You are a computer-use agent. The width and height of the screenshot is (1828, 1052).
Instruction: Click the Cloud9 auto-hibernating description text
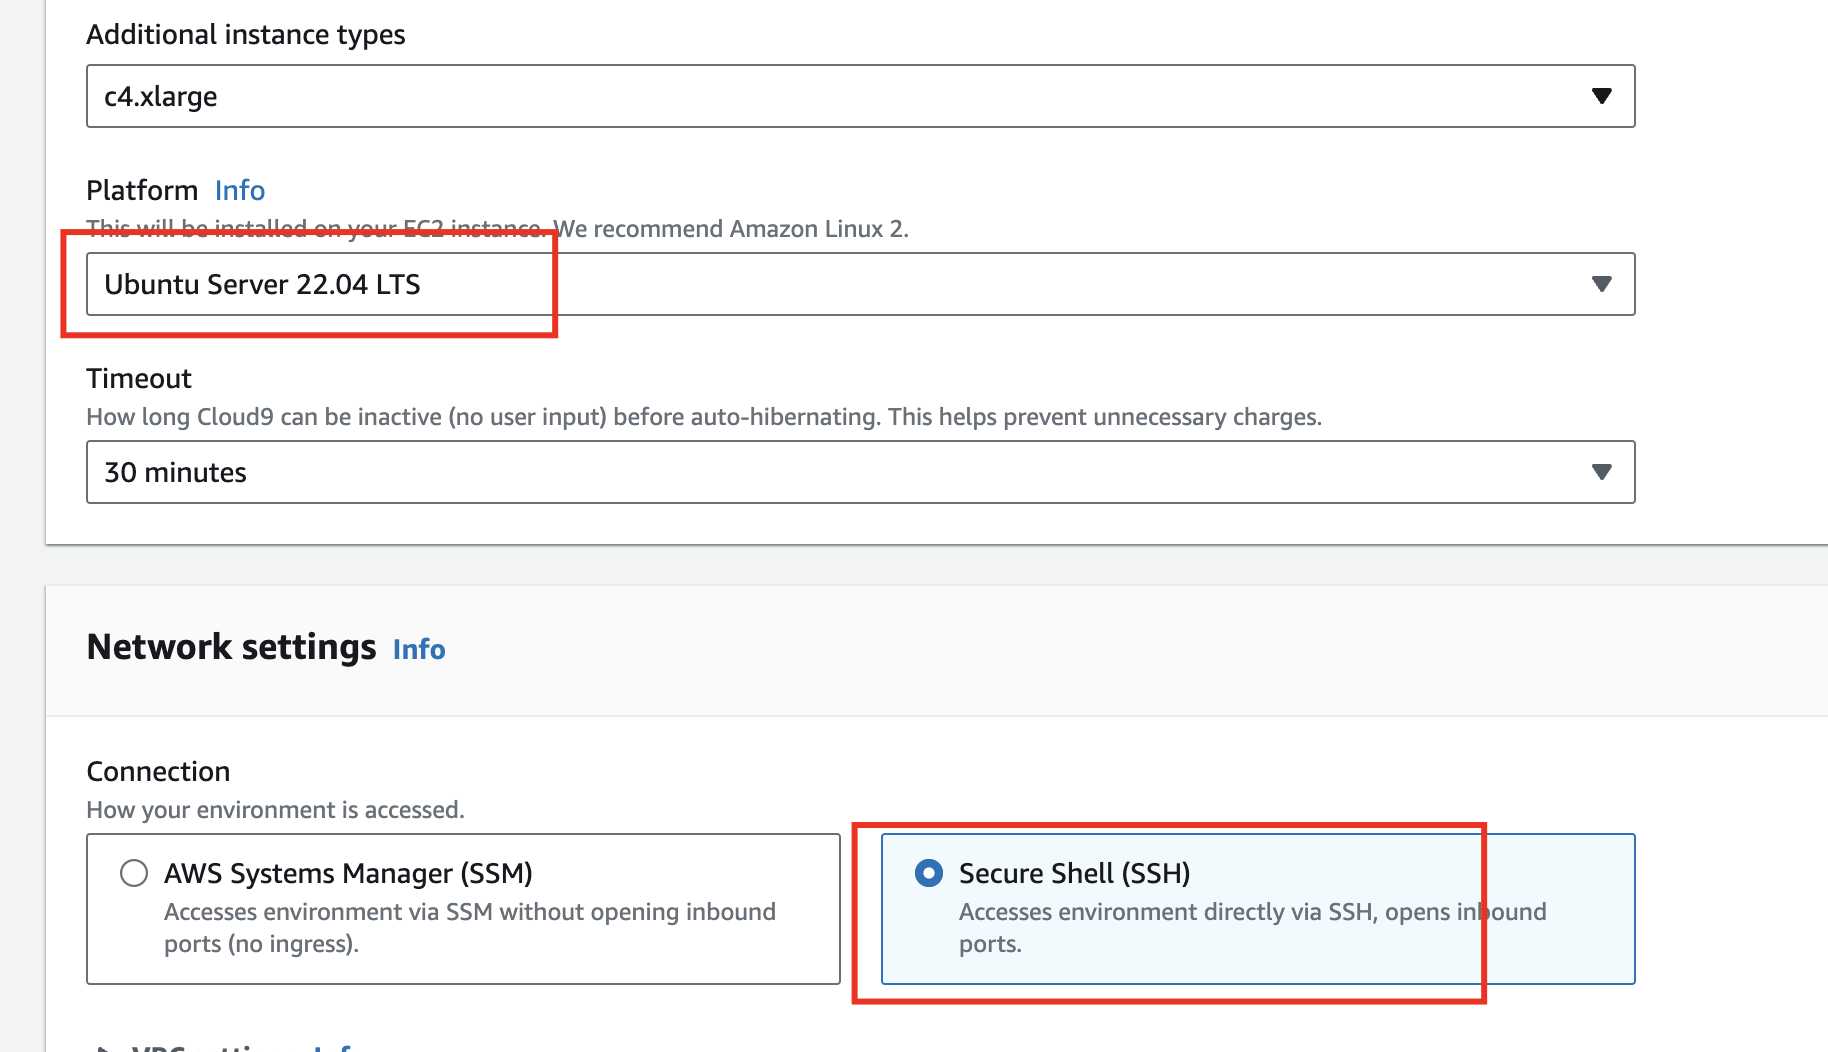click(x=704, y=417)
